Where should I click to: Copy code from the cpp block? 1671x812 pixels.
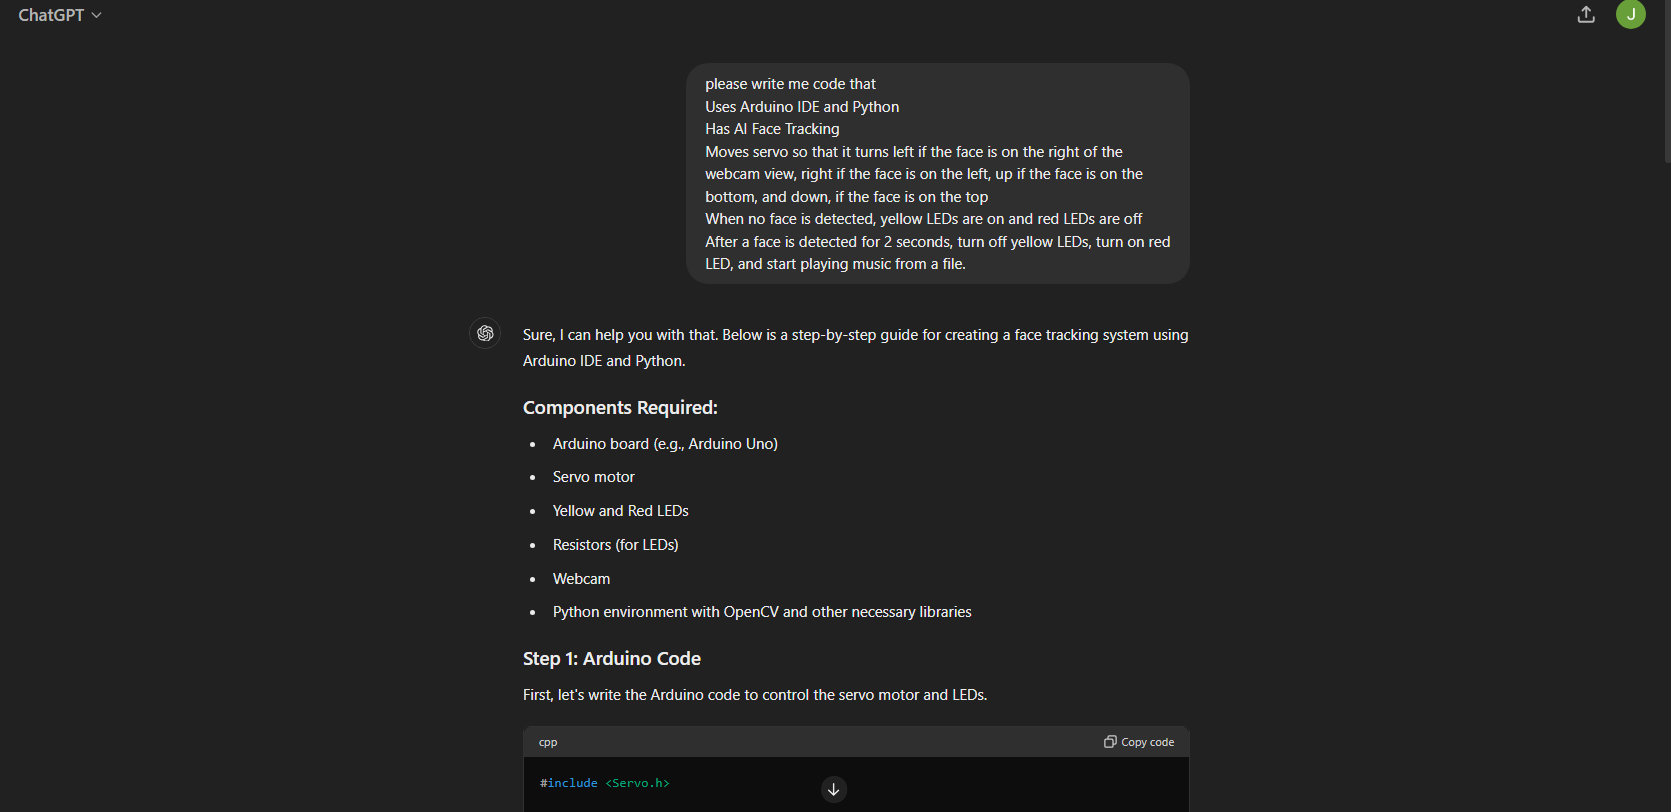1139,742
